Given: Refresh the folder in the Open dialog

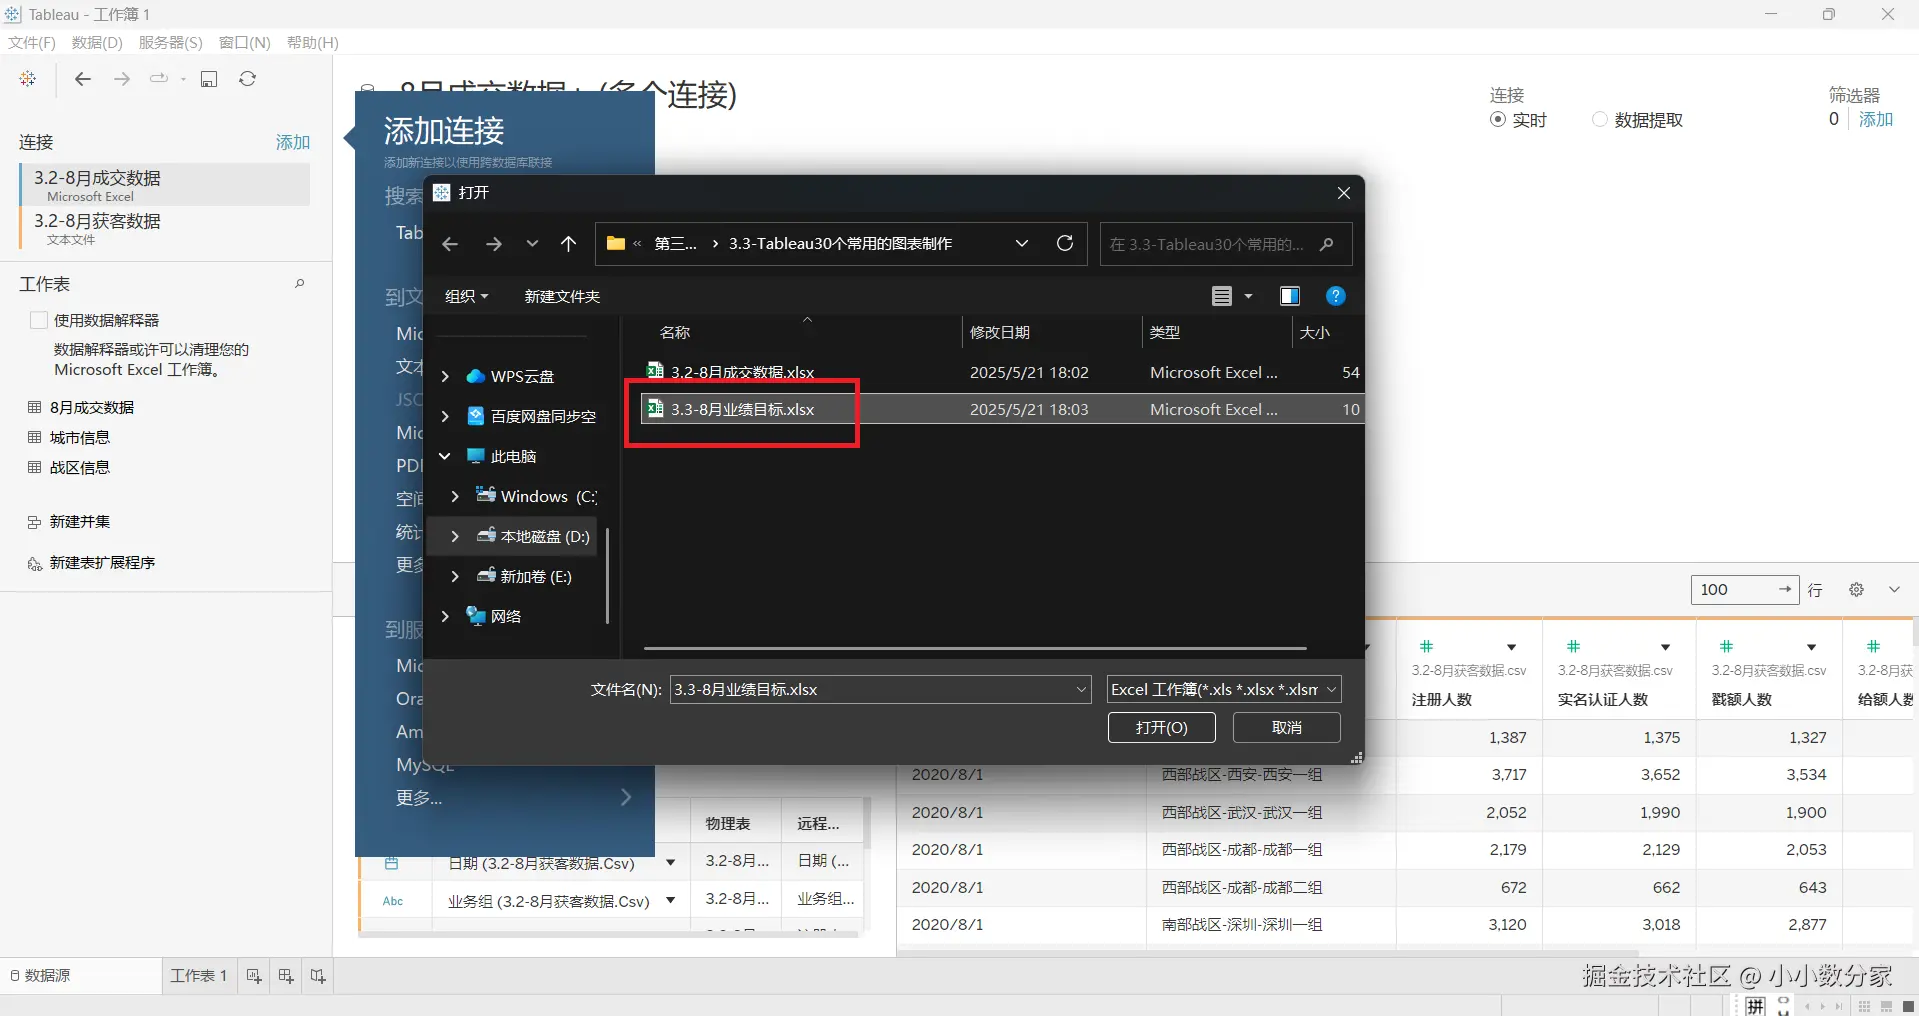Looking at the screenshot, I should [x=1065, y=243].
